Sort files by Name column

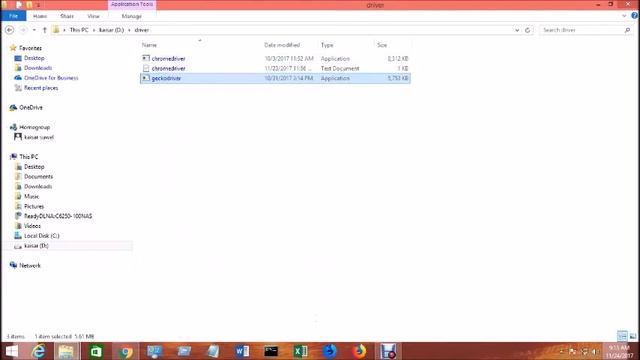(149, 45)
